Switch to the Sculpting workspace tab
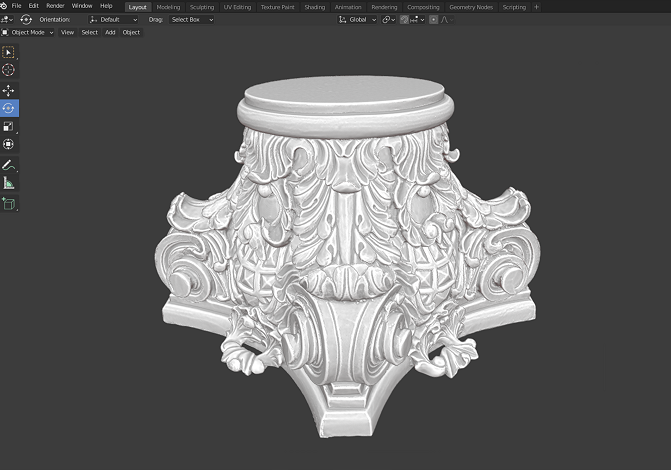 pyautogui.click(x=201, y=6)
